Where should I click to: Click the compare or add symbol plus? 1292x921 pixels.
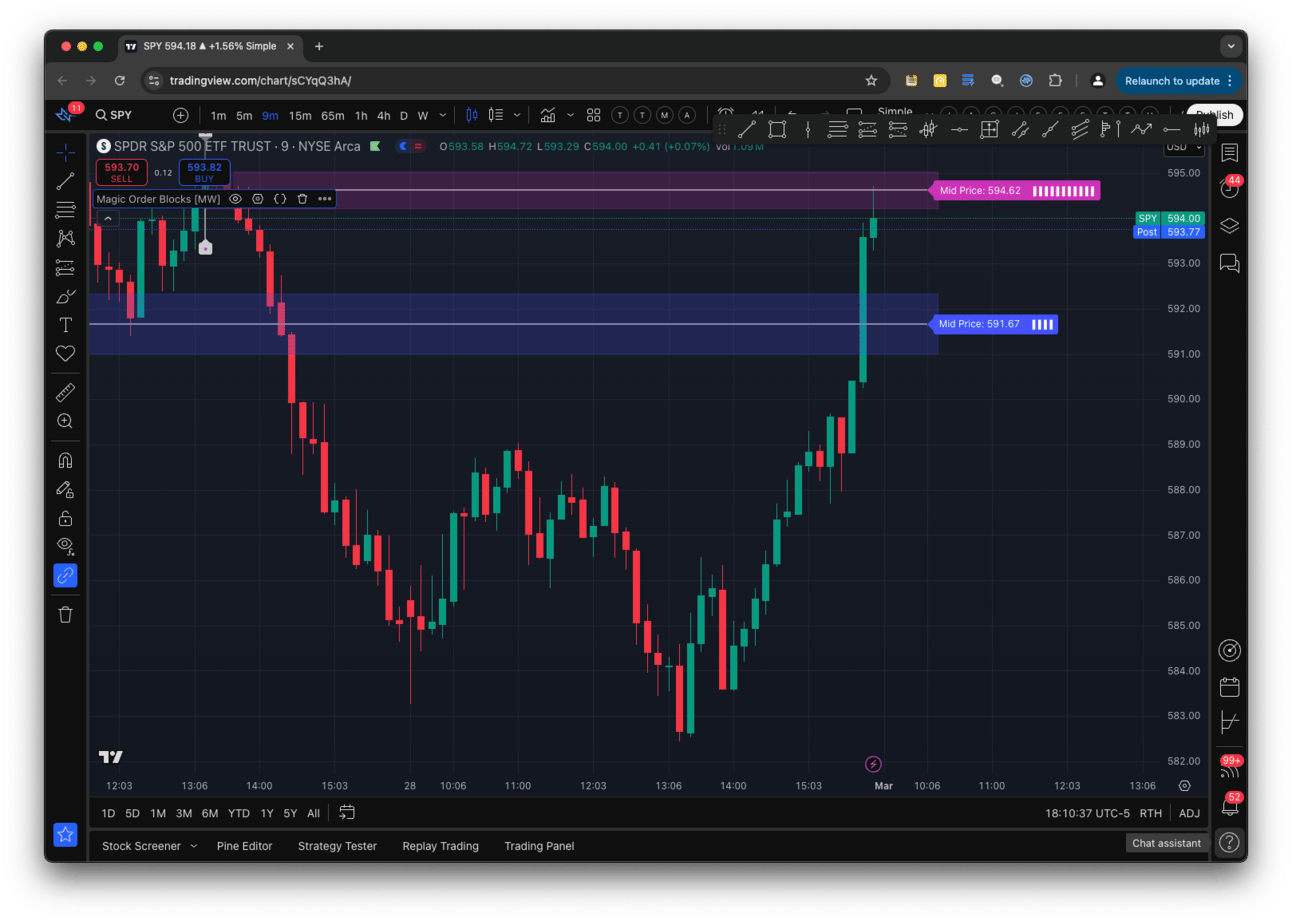[x=180, y=115]
